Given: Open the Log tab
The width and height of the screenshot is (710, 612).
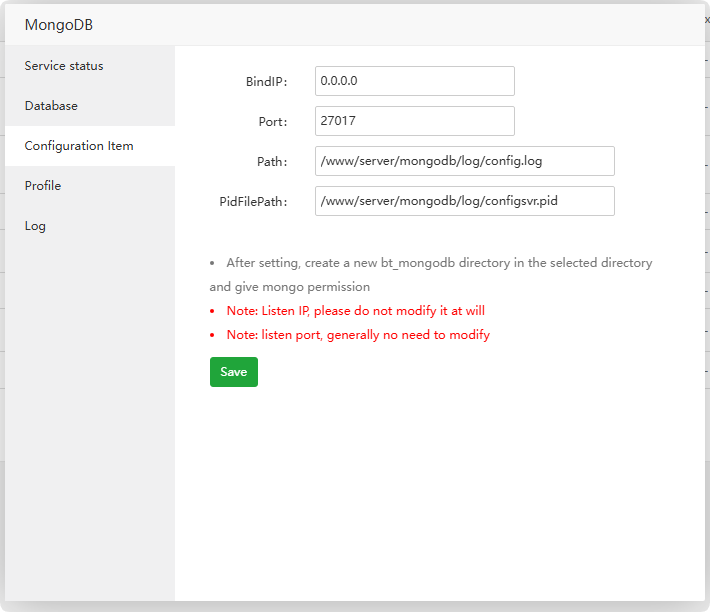Looking at the screenshot, I should tap(35, 226).
